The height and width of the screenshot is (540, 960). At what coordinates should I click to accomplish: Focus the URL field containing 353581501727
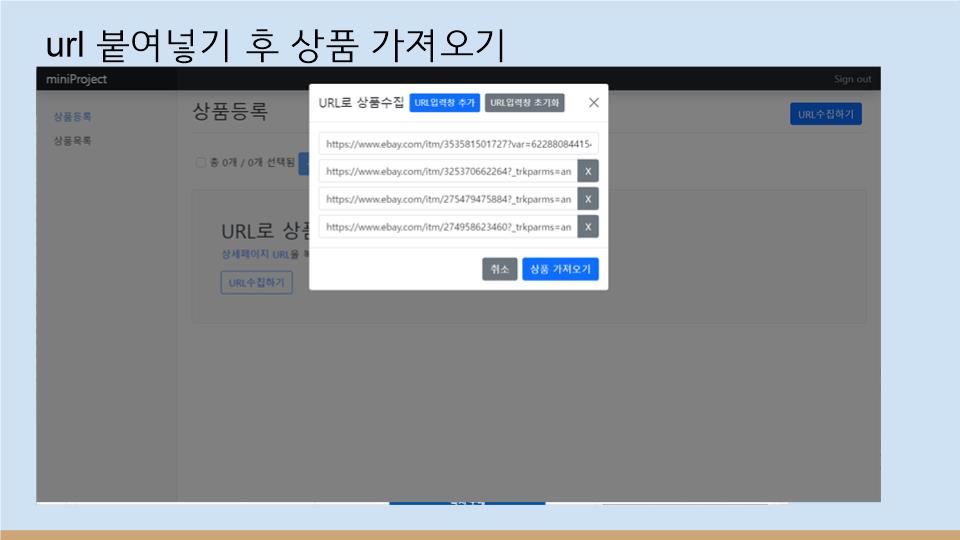click(459, 144)
